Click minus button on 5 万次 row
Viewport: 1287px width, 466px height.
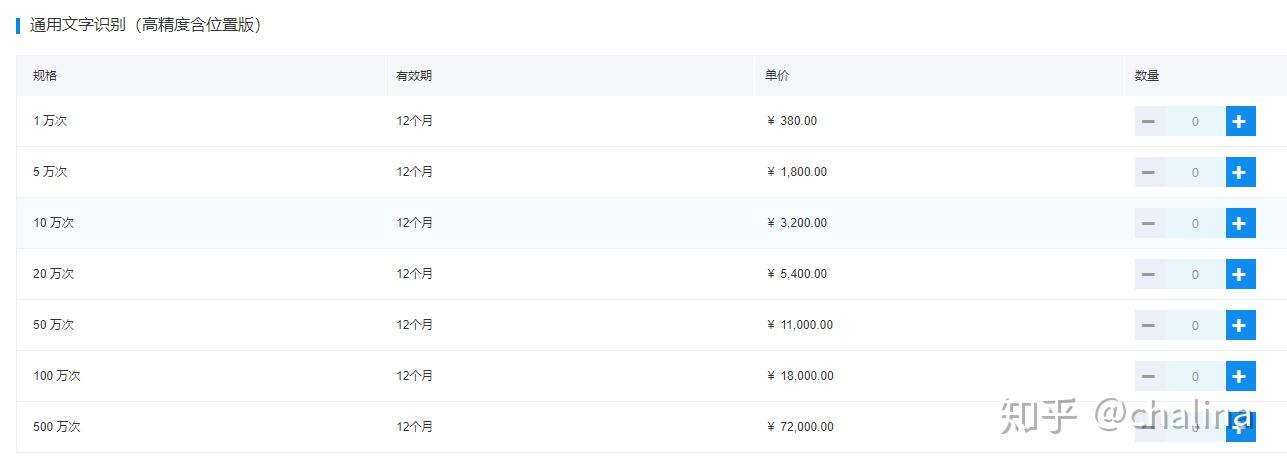click(1149, 172)
